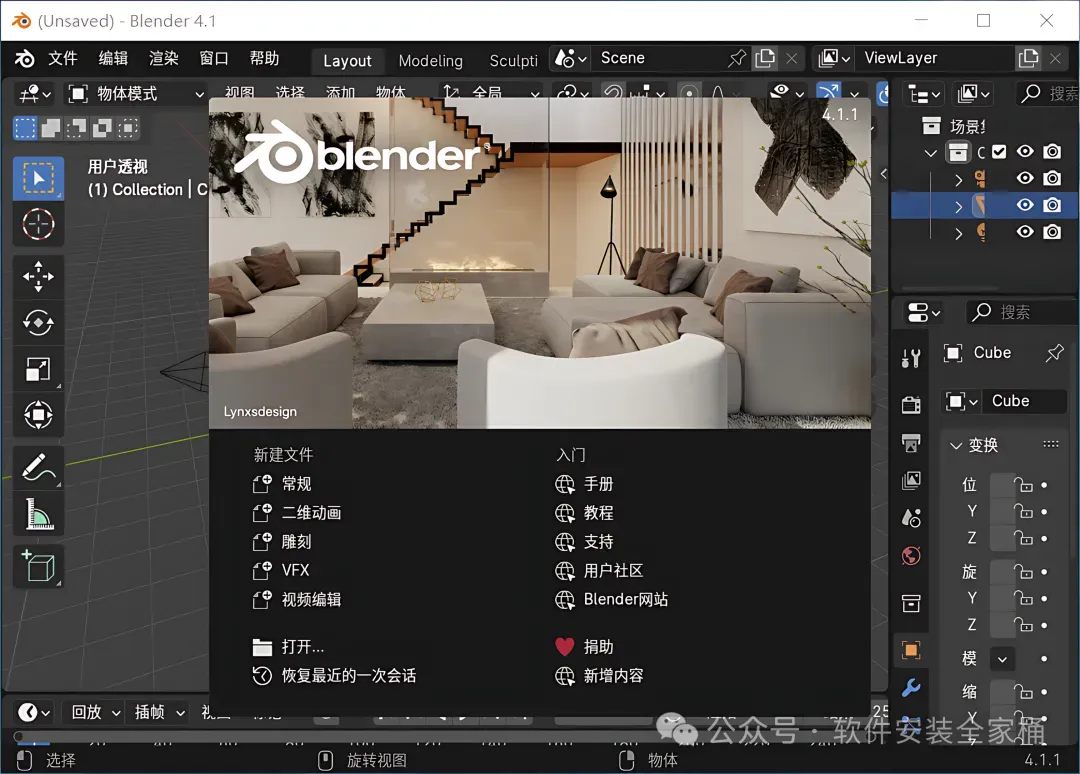Select the Cursor tool

point(39,224)
